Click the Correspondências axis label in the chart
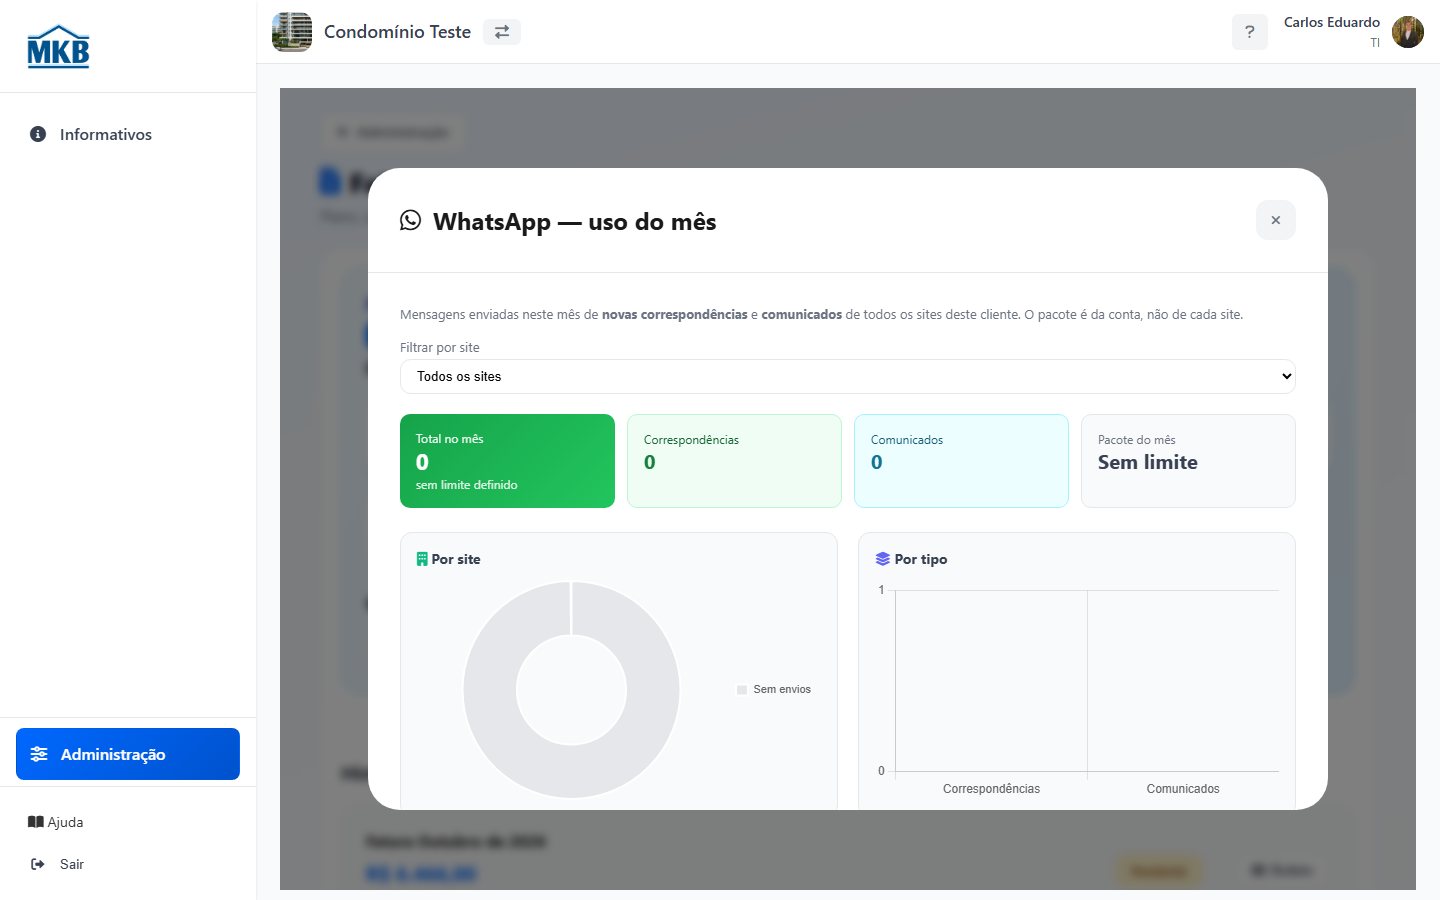This screenshot has width=1440, height=900. pyautogui.click(x=991, y=789)
